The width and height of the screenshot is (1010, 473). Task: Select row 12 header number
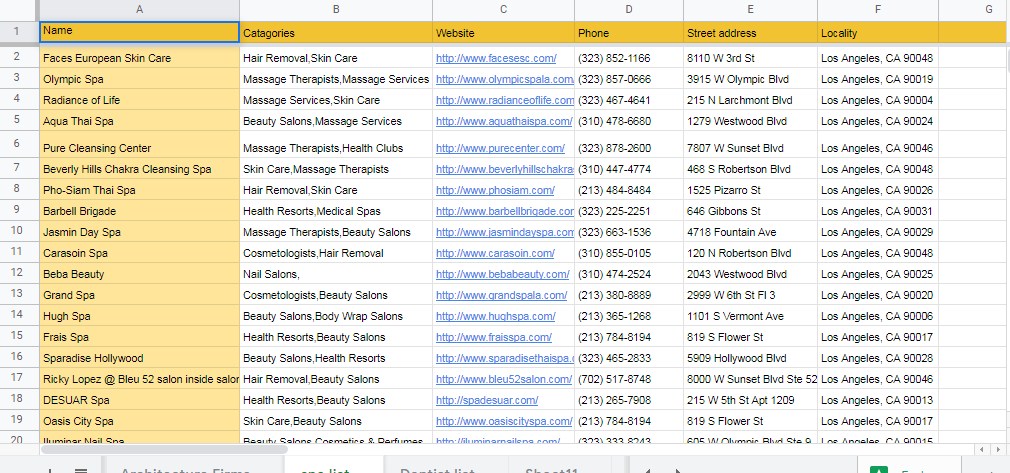tap(17, 273)
